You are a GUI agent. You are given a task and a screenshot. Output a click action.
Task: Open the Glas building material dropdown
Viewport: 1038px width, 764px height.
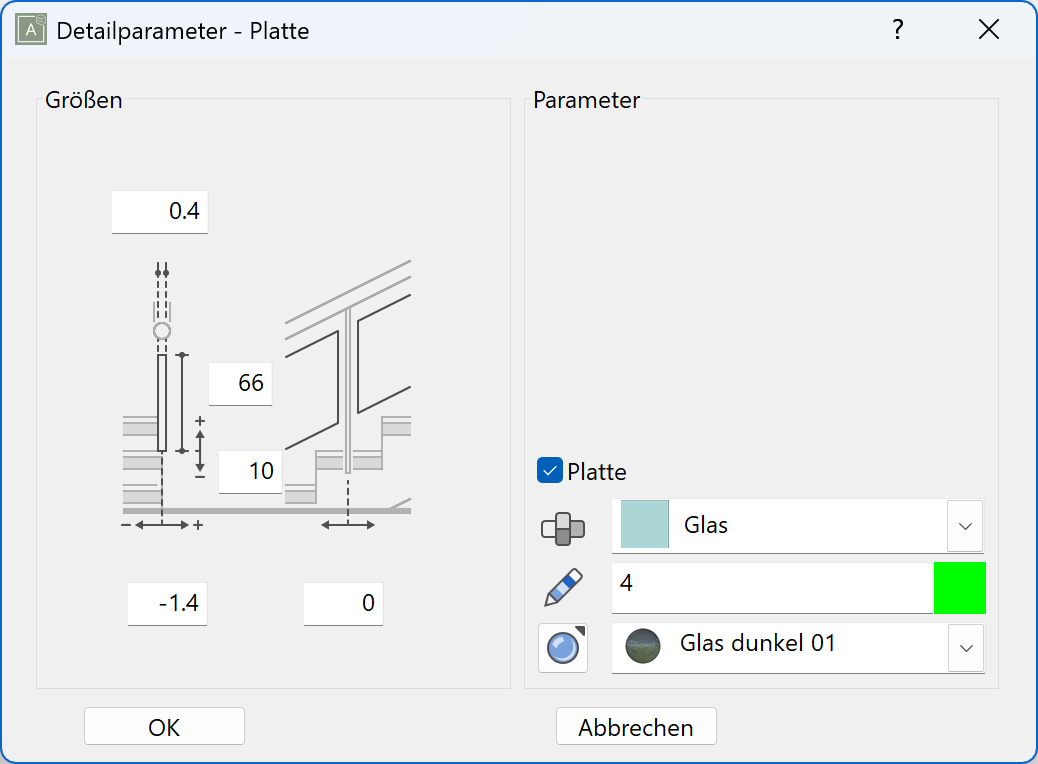(965, 526)
